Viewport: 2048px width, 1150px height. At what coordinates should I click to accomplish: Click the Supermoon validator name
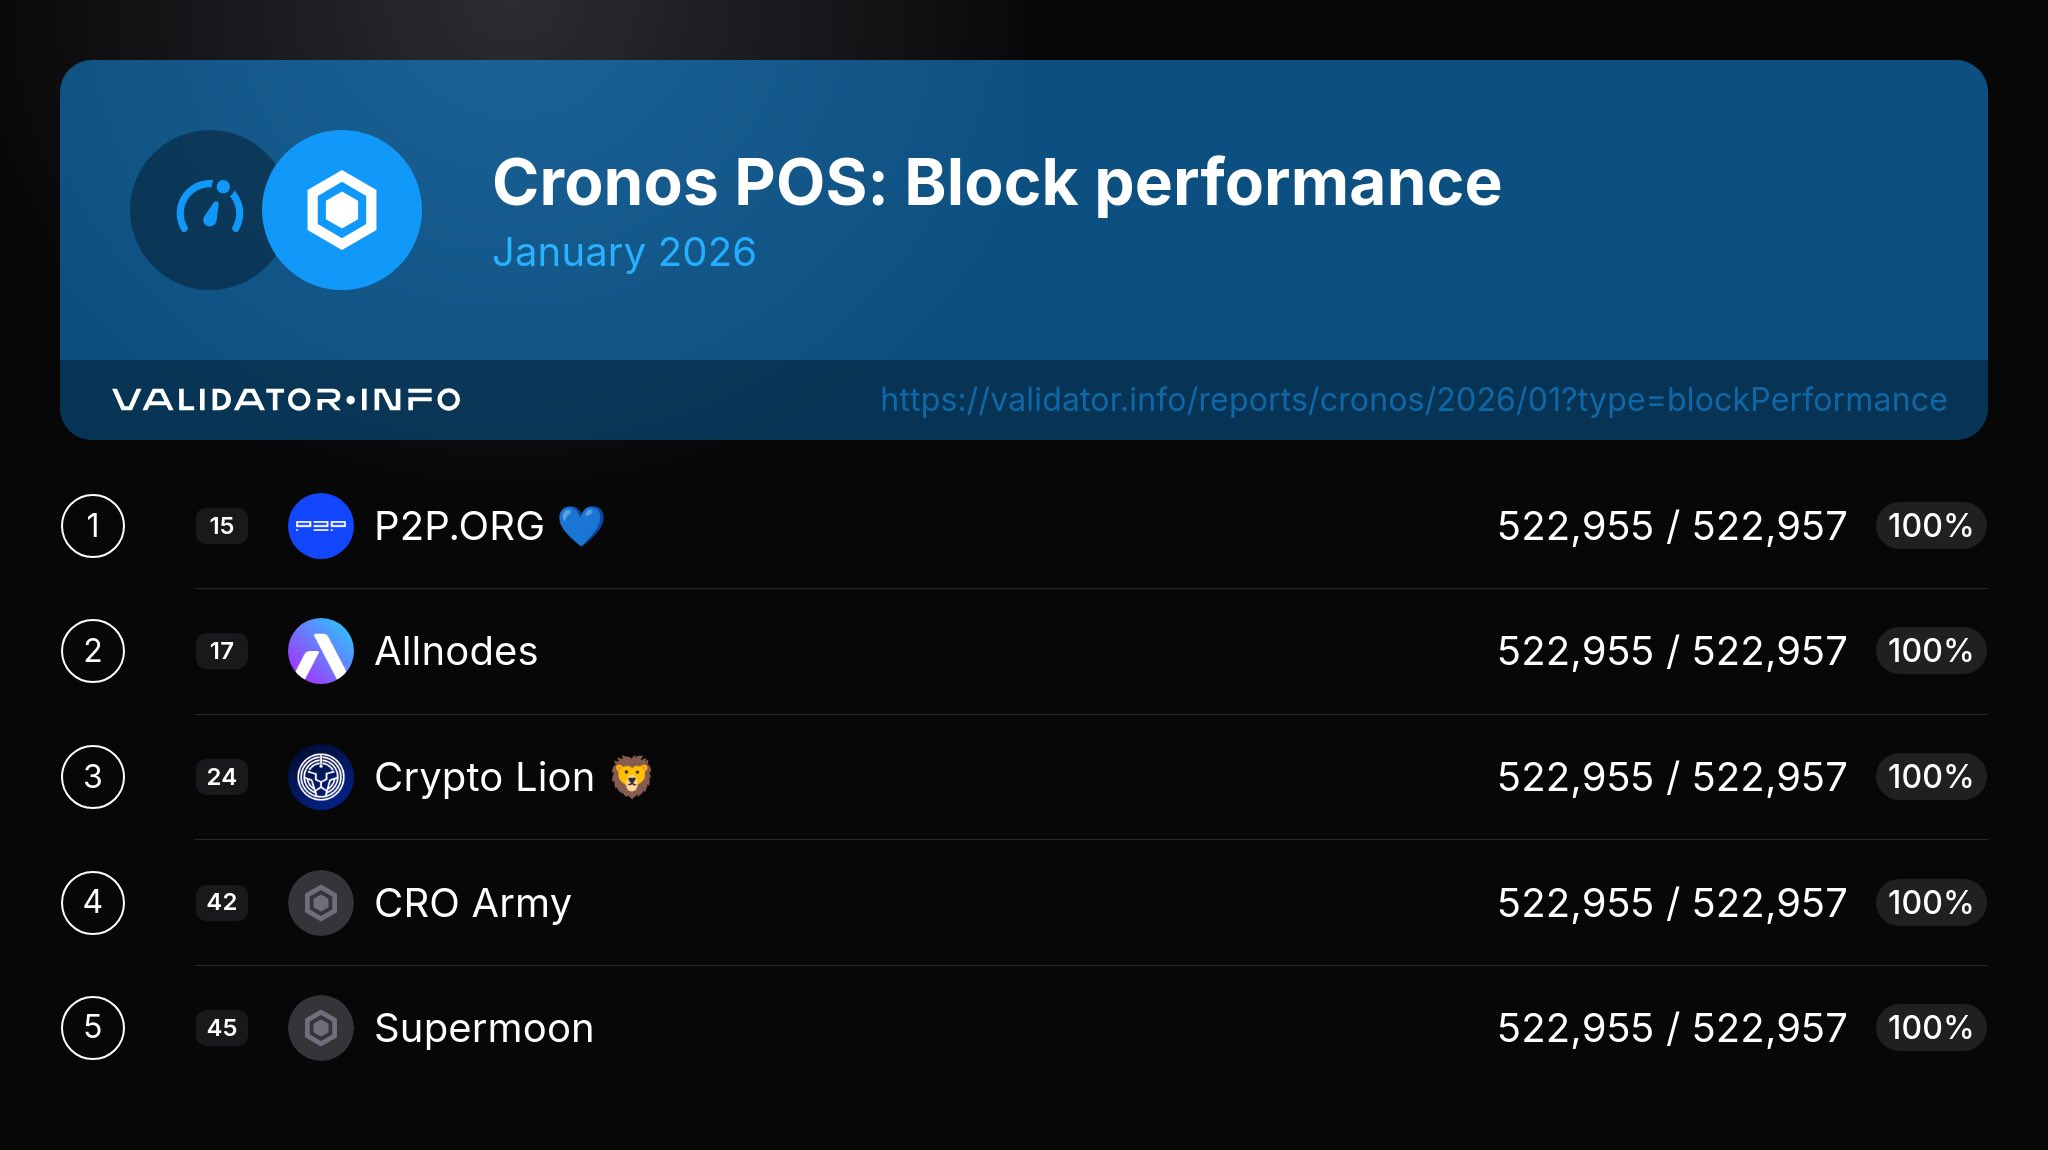coord(484,1028)
